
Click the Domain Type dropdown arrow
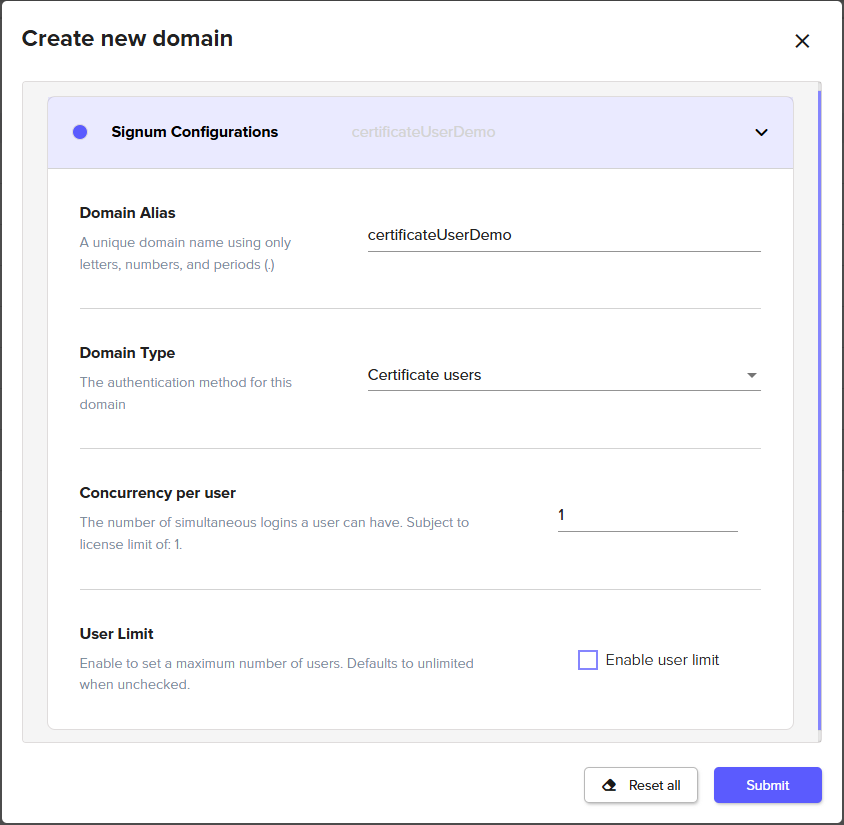pyautogui.click(x=751, y=376)
